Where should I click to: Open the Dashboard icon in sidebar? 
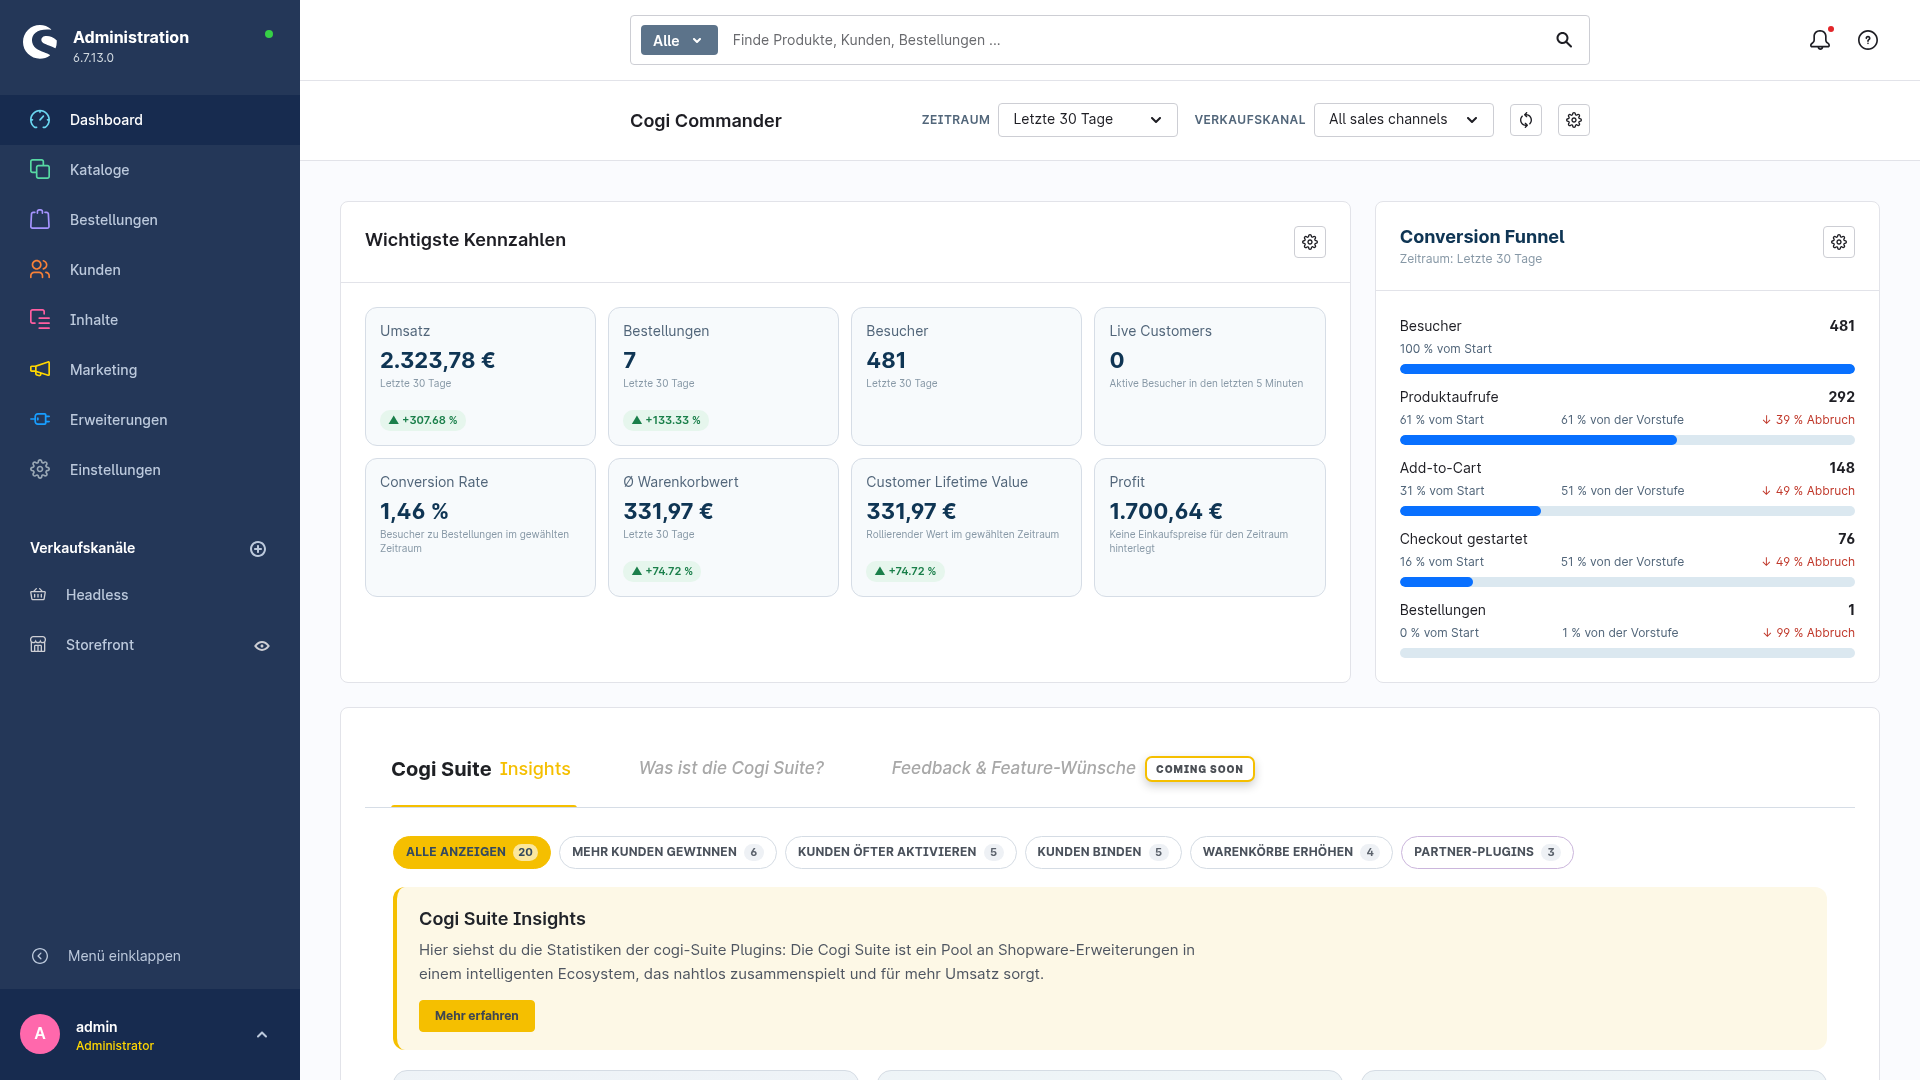pos(40,120)
